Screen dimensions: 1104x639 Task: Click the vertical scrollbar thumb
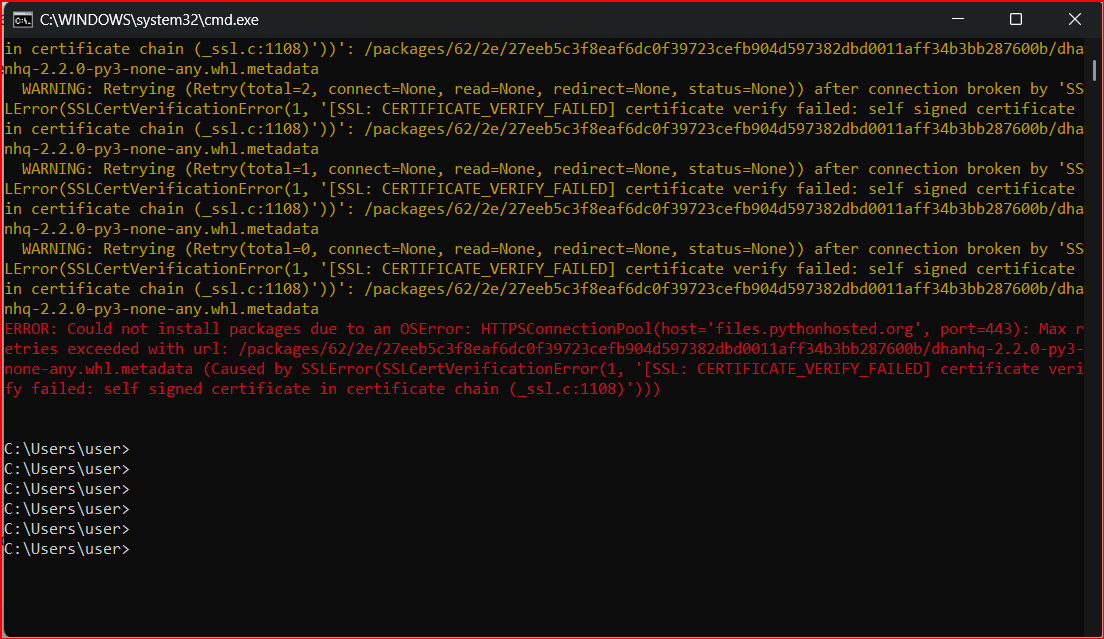[1094, 70]
